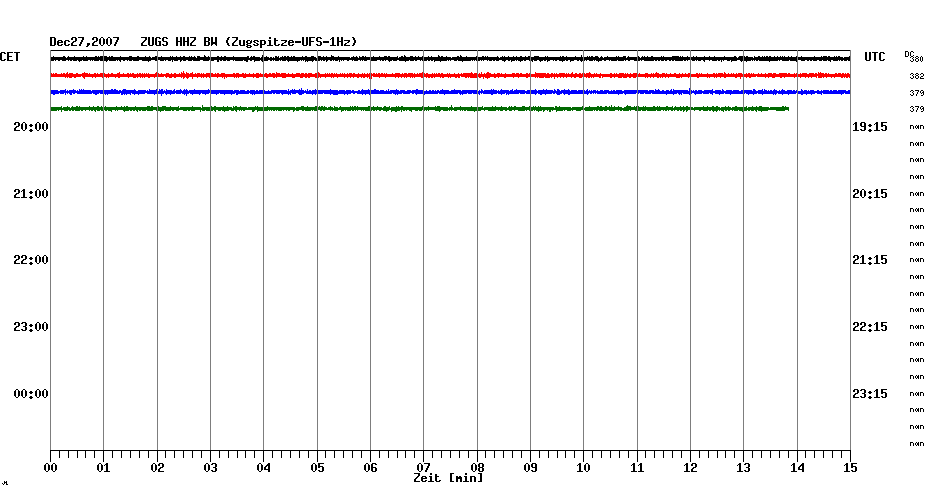Pick minute label 01 on the time axis

tap(103, 468)
